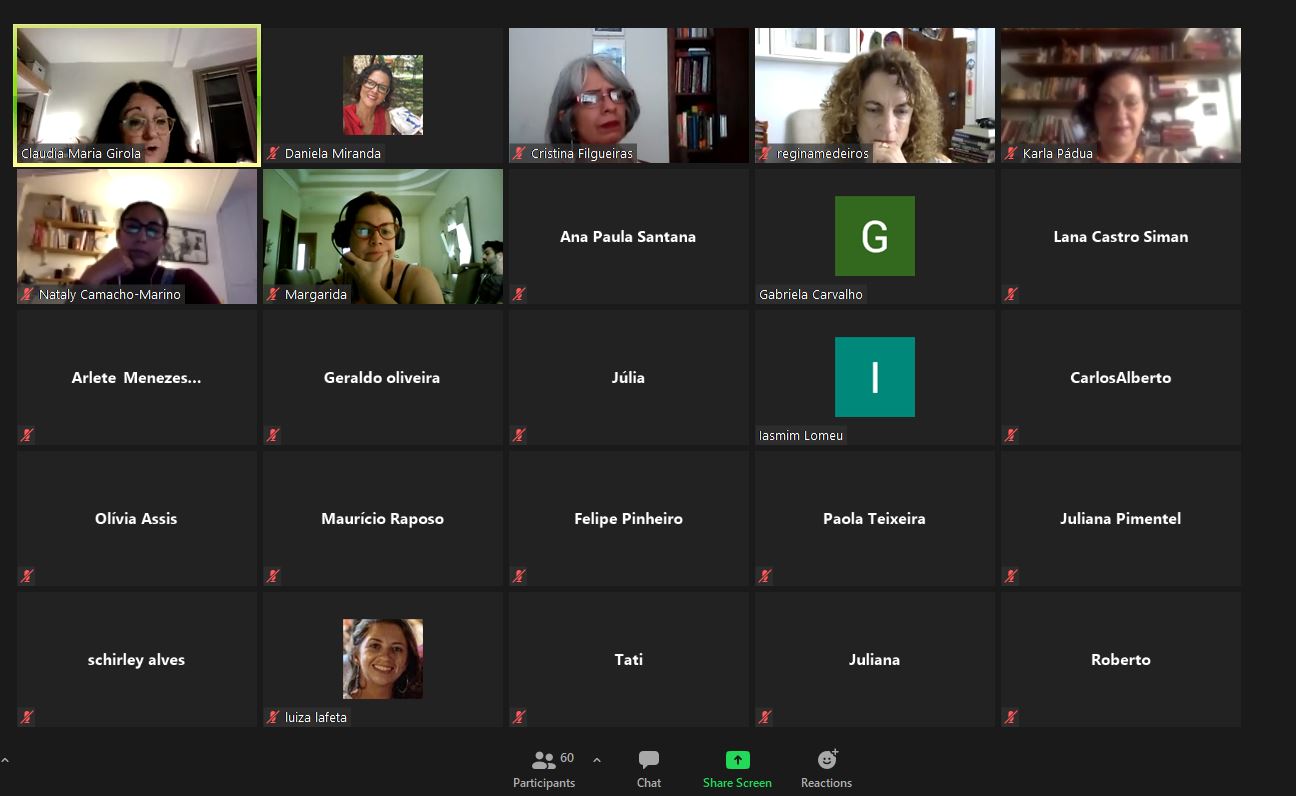Click muted mic icon in Arlete Menezes tile

(x=27, y=435)
